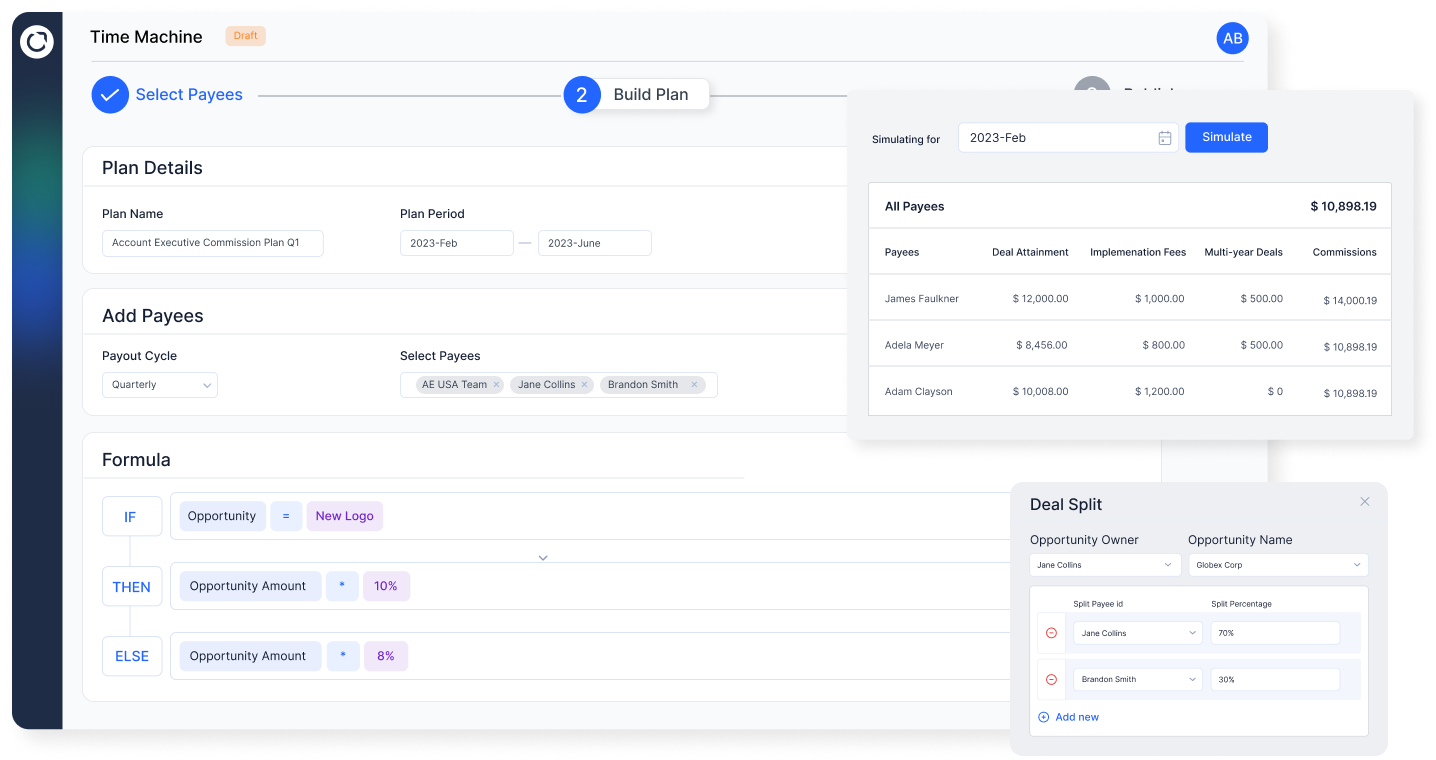
Task: Open the AB user avatar menu
Action: 1232,38
